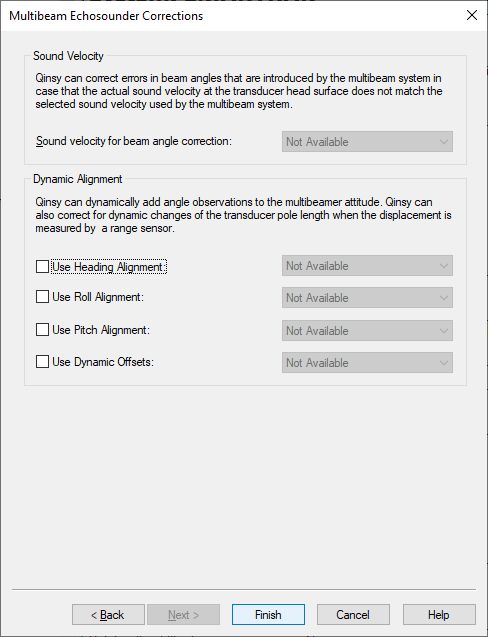
Task: Click the Use Roll Alignment label text
Action: point(98,297)
